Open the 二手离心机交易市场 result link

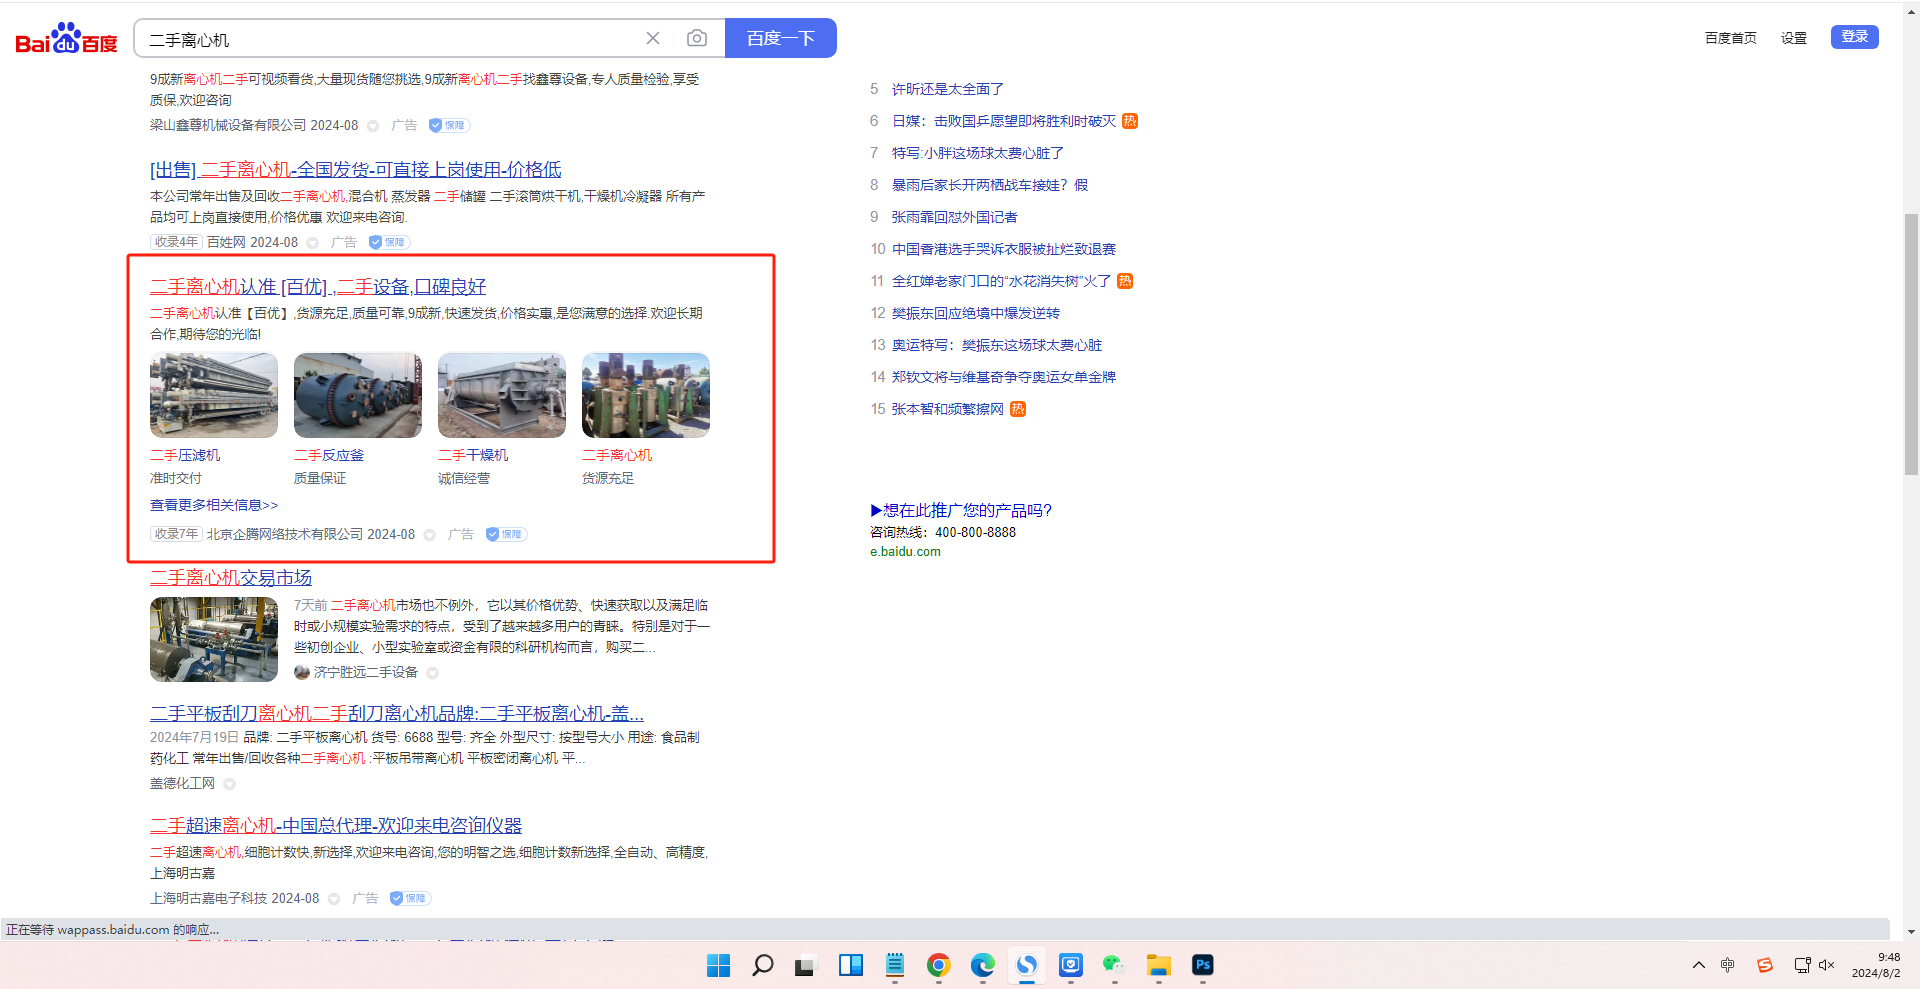pyautogui.click(x=231, y=578)
